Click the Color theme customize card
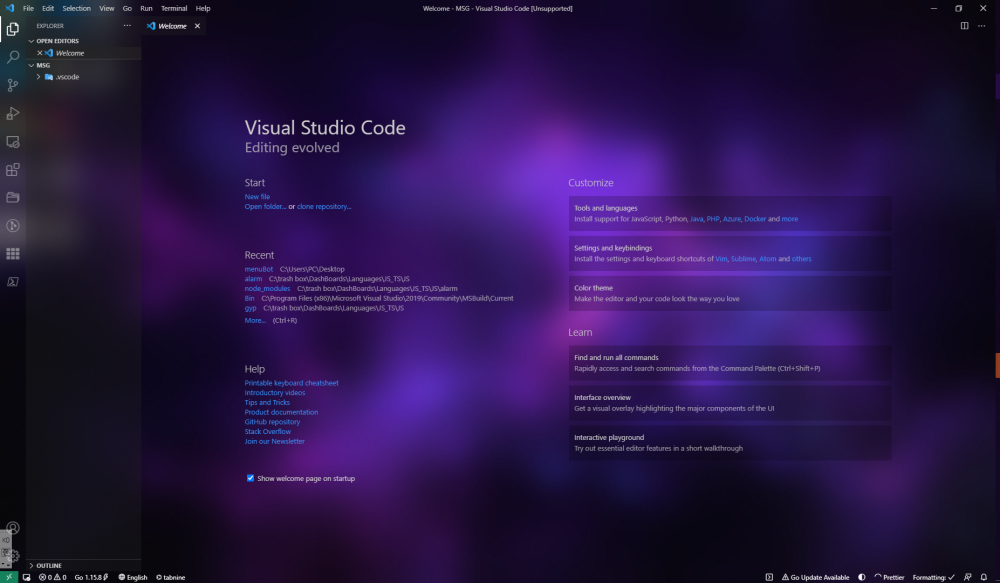Screen dimensions: 1000x583 [730, 293]
